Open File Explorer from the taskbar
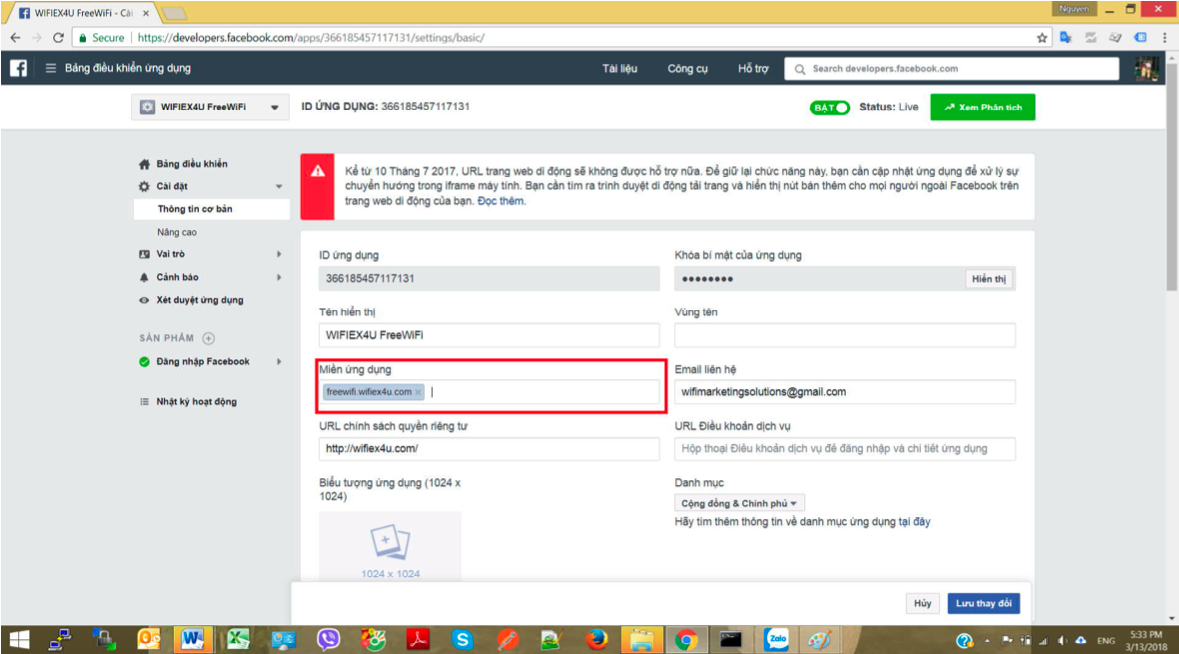Viewport: 1179px width, 654px height. coord(641,640)
